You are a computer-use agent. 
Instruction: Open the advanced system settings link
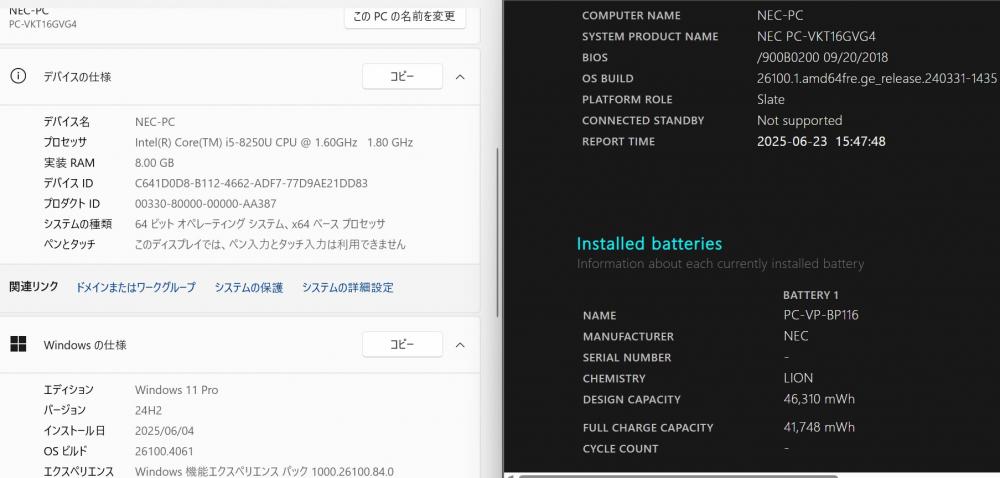tap(348, 287)
